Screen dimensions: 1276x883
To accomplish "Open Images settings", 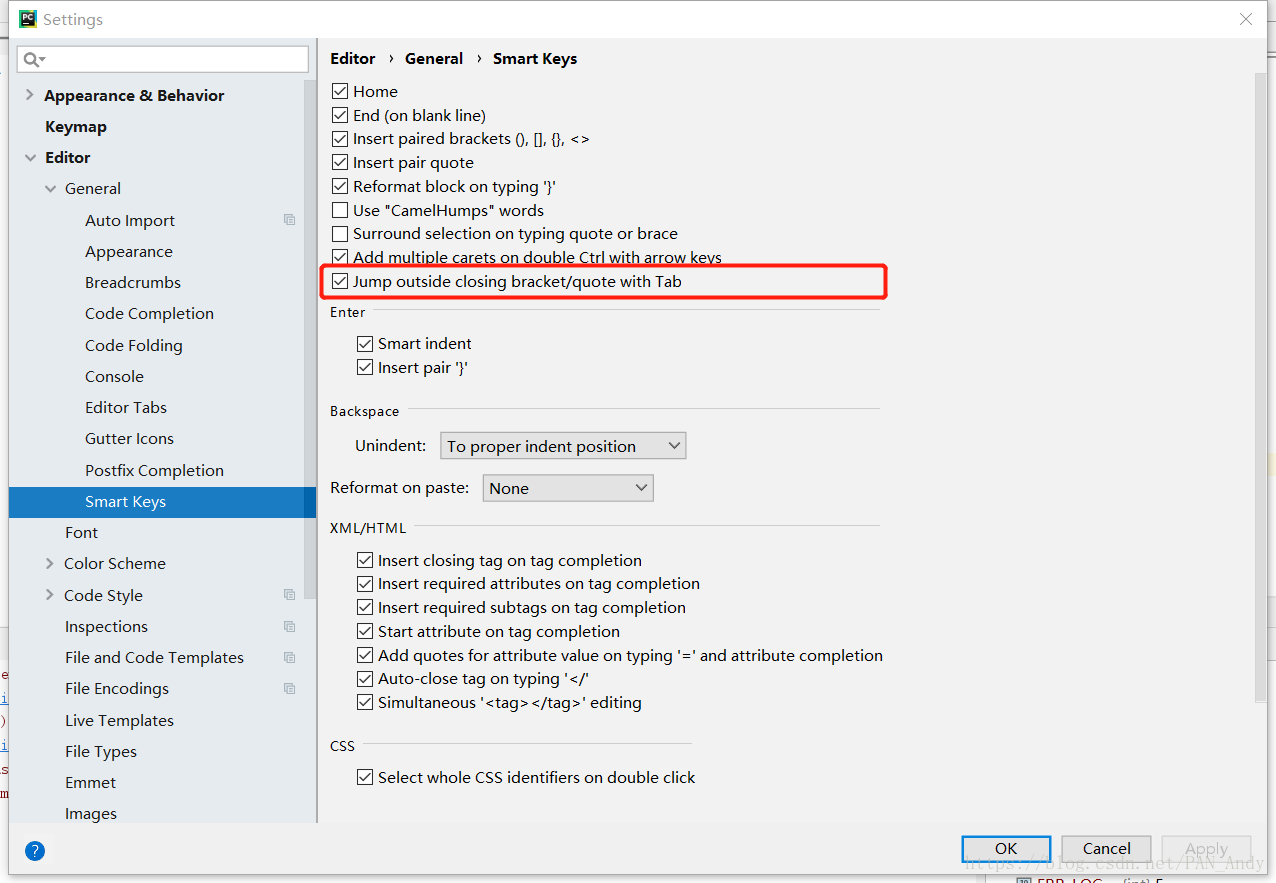I will click(91, 813).
